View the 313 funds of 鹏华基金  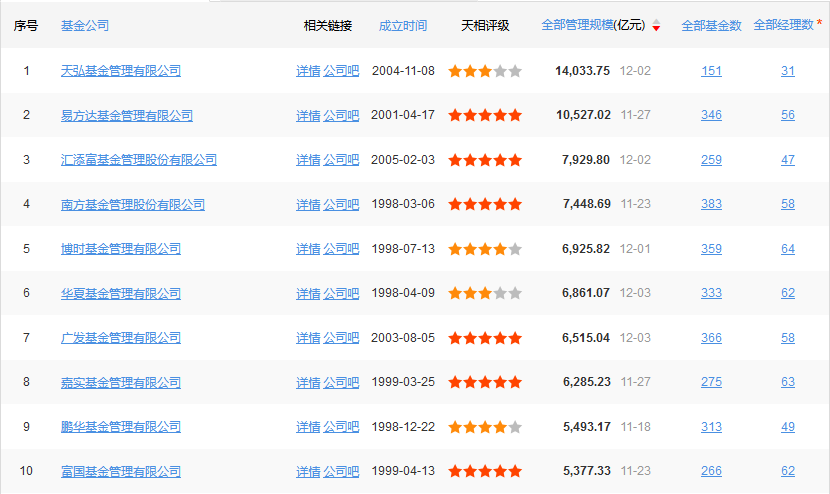tap(711, 427)
